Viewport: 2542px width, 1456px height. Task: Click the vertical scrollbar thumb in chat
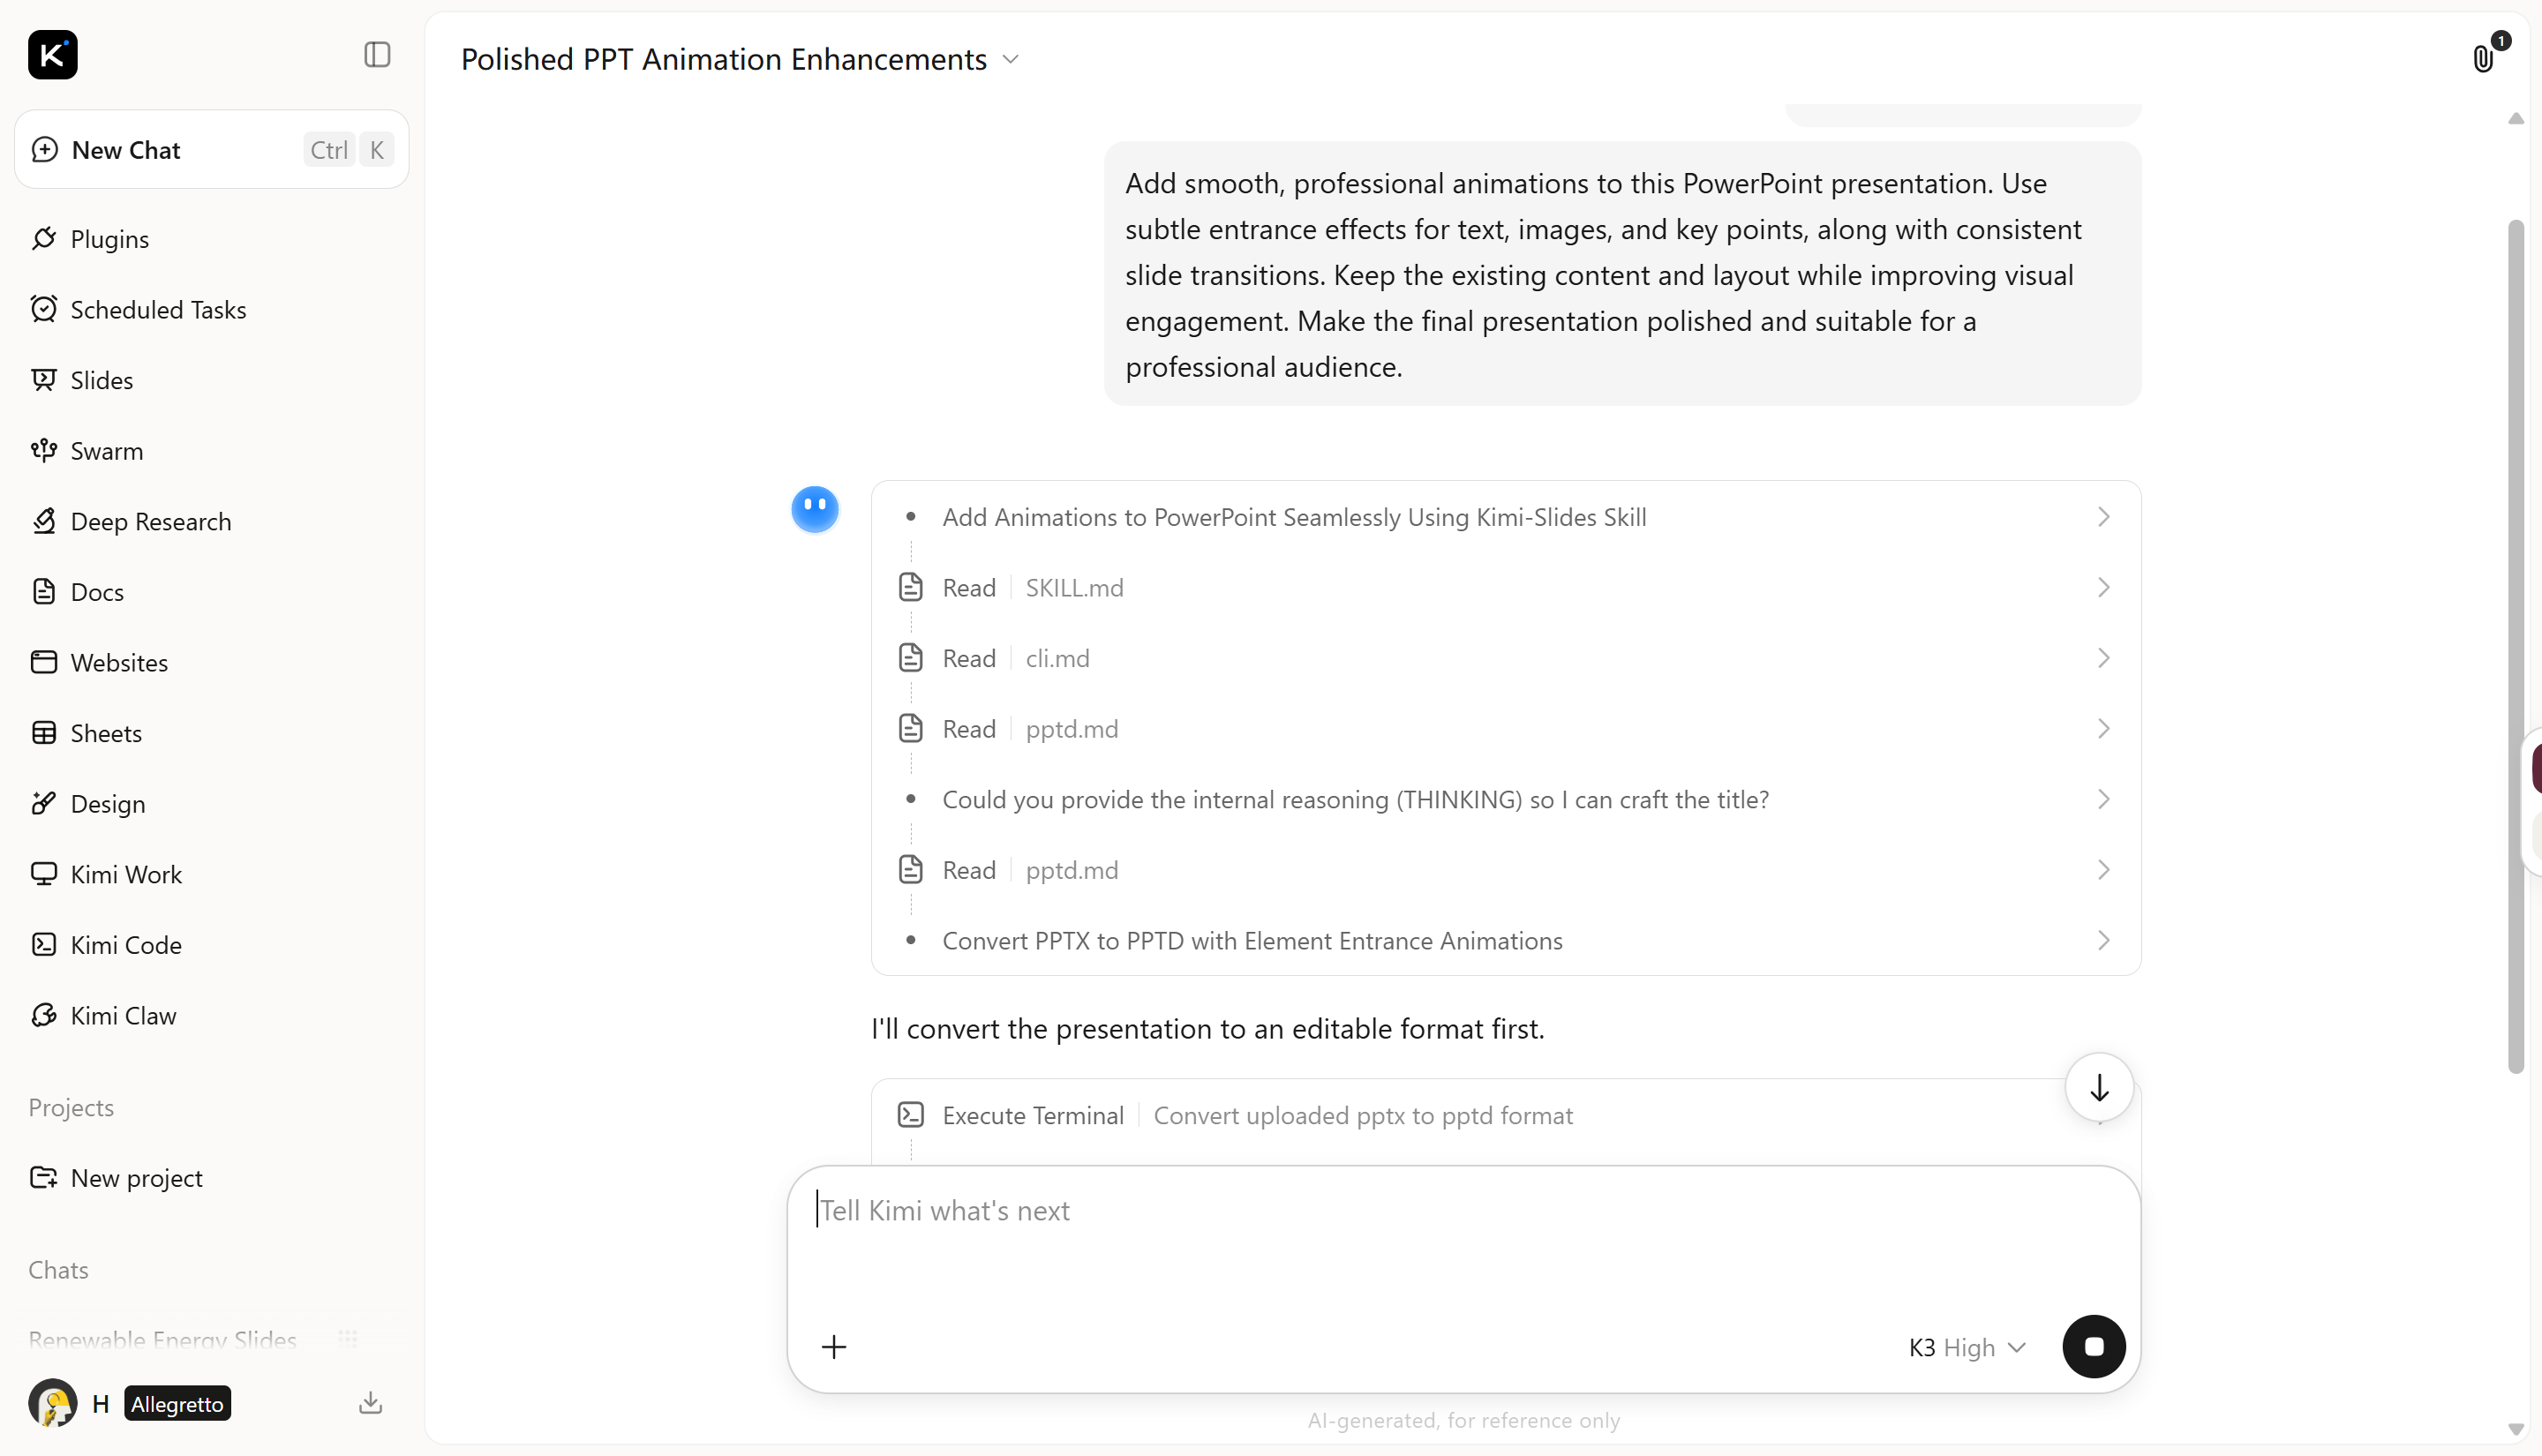[2516, 647]
